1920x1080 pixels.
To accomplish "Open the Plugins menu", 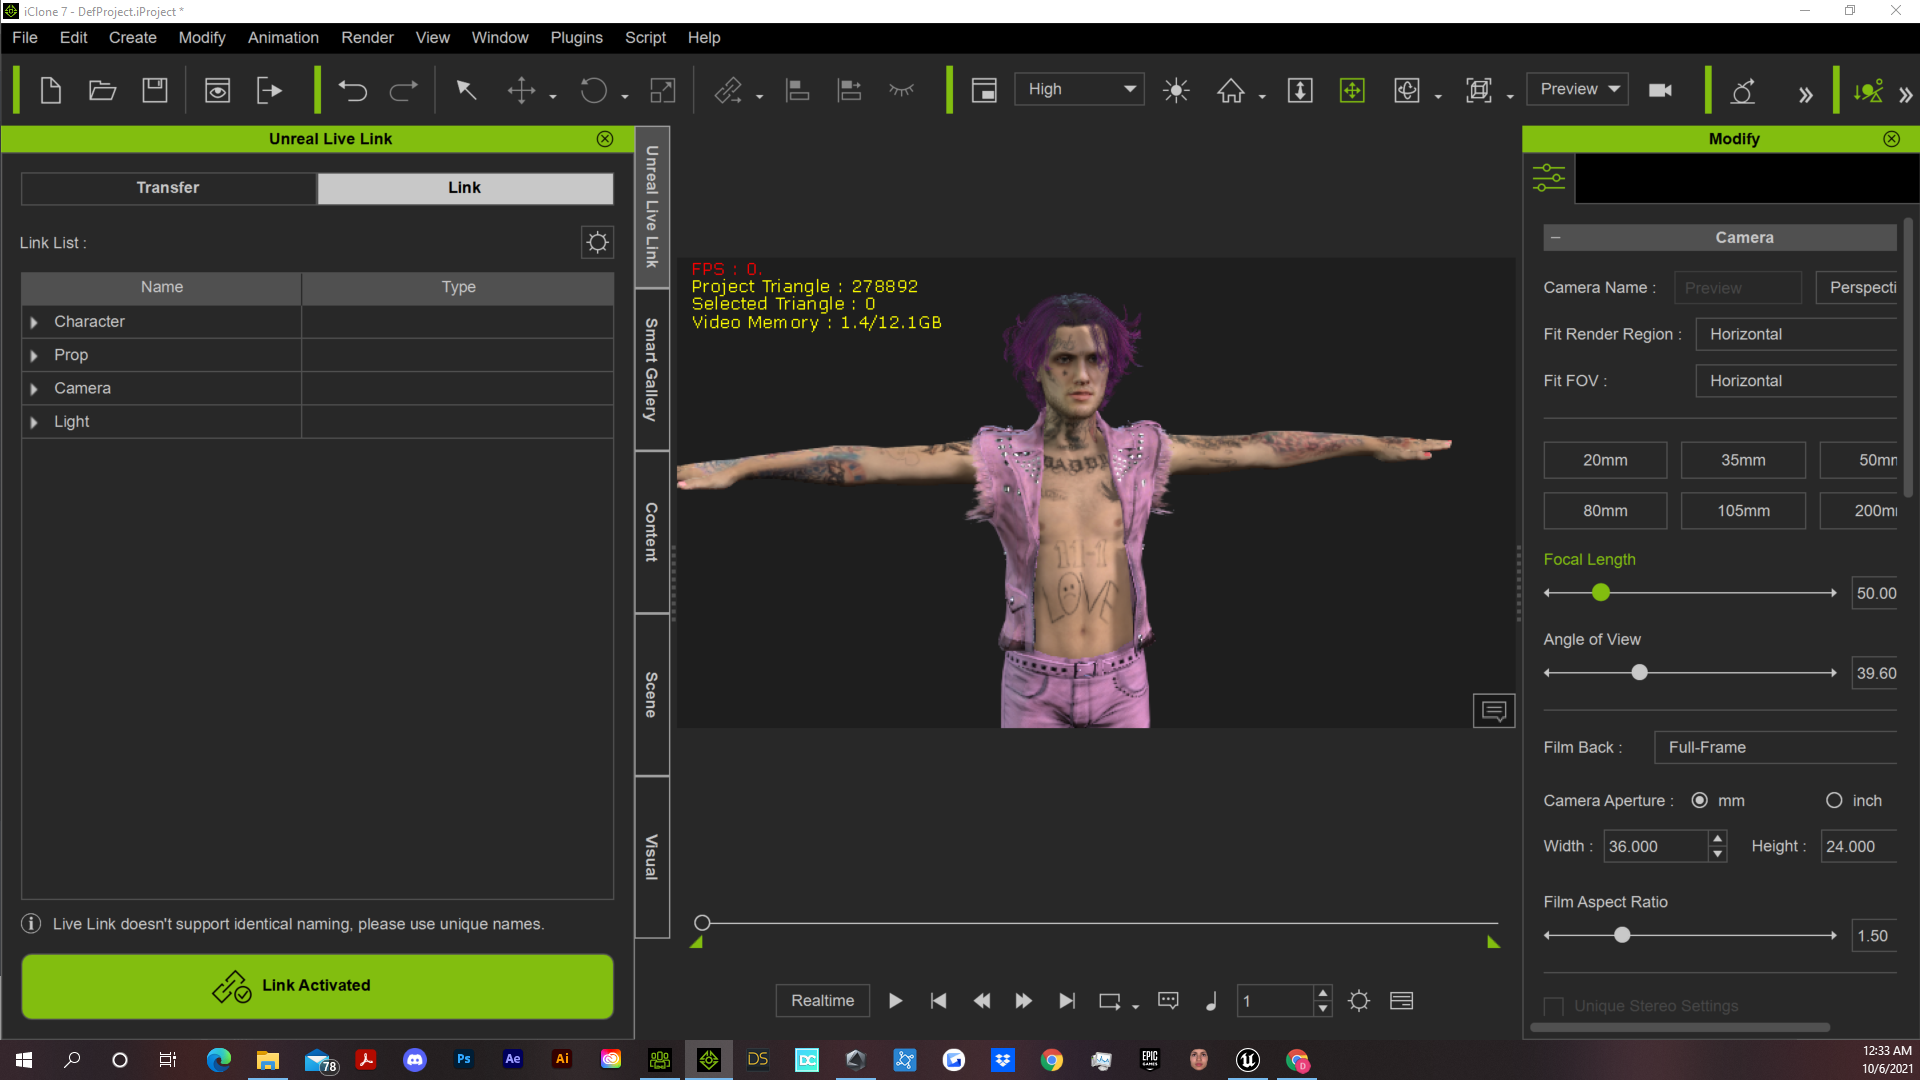I will 576,37.
